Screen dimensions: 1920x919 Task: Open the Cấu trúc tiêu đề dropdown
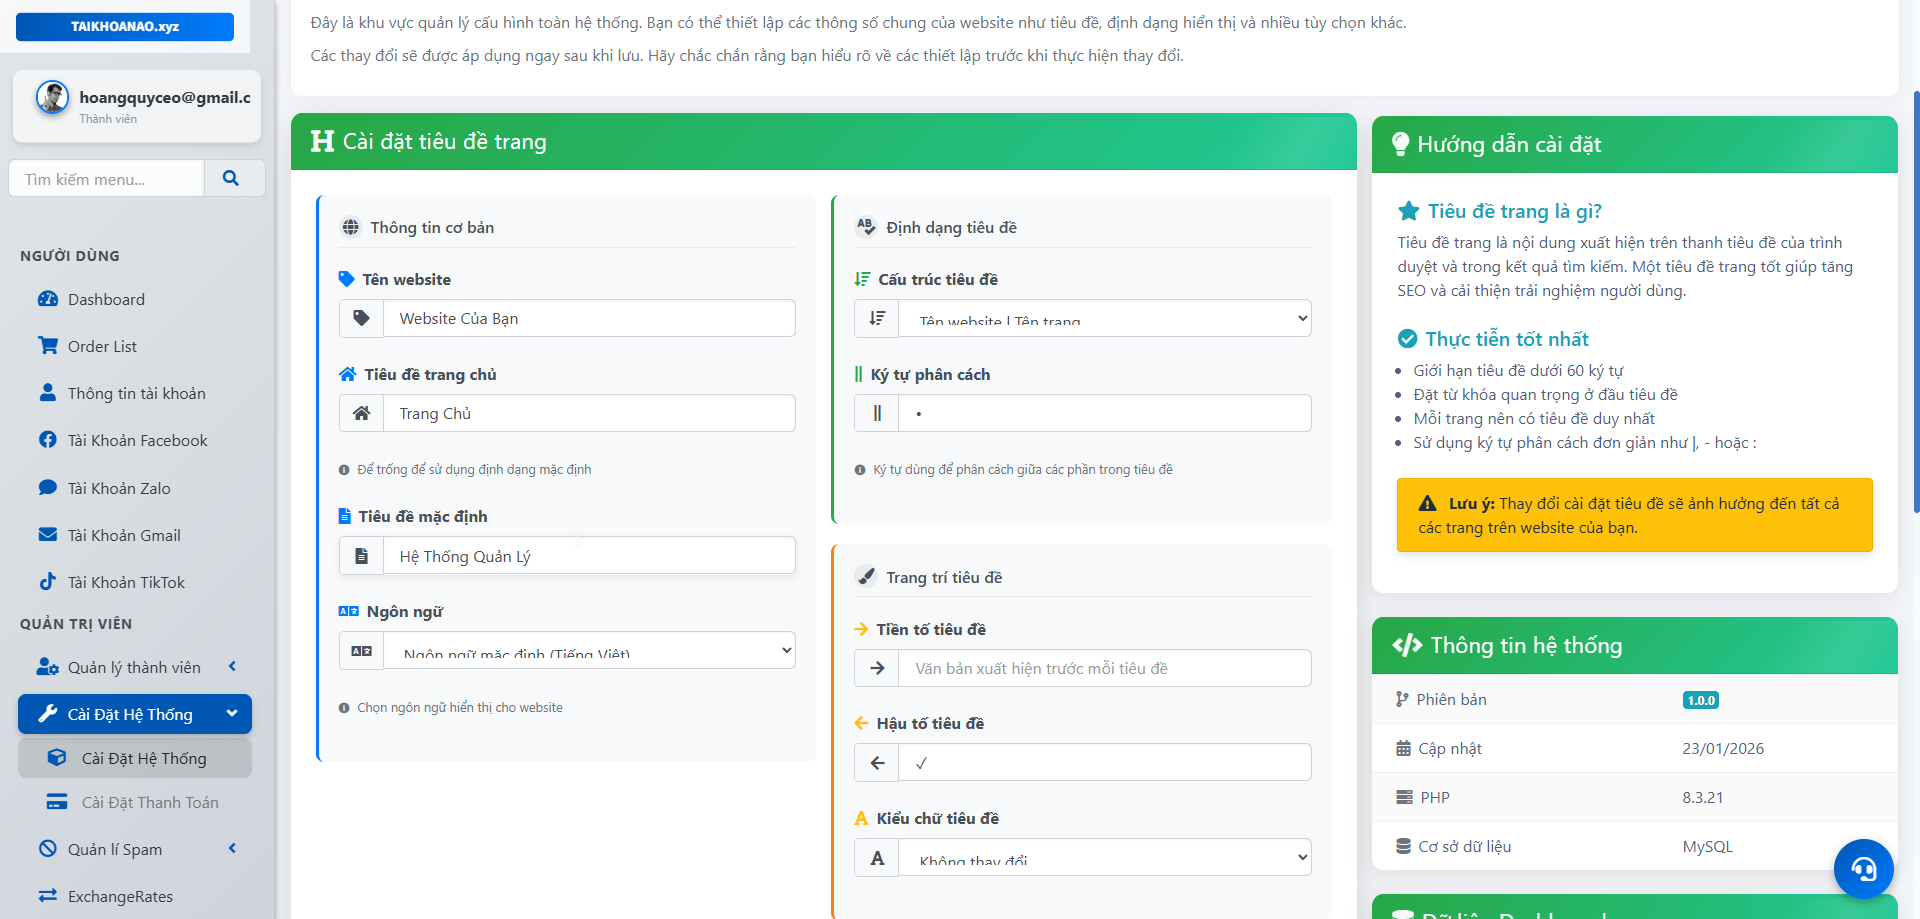(x=1104, y=319)
